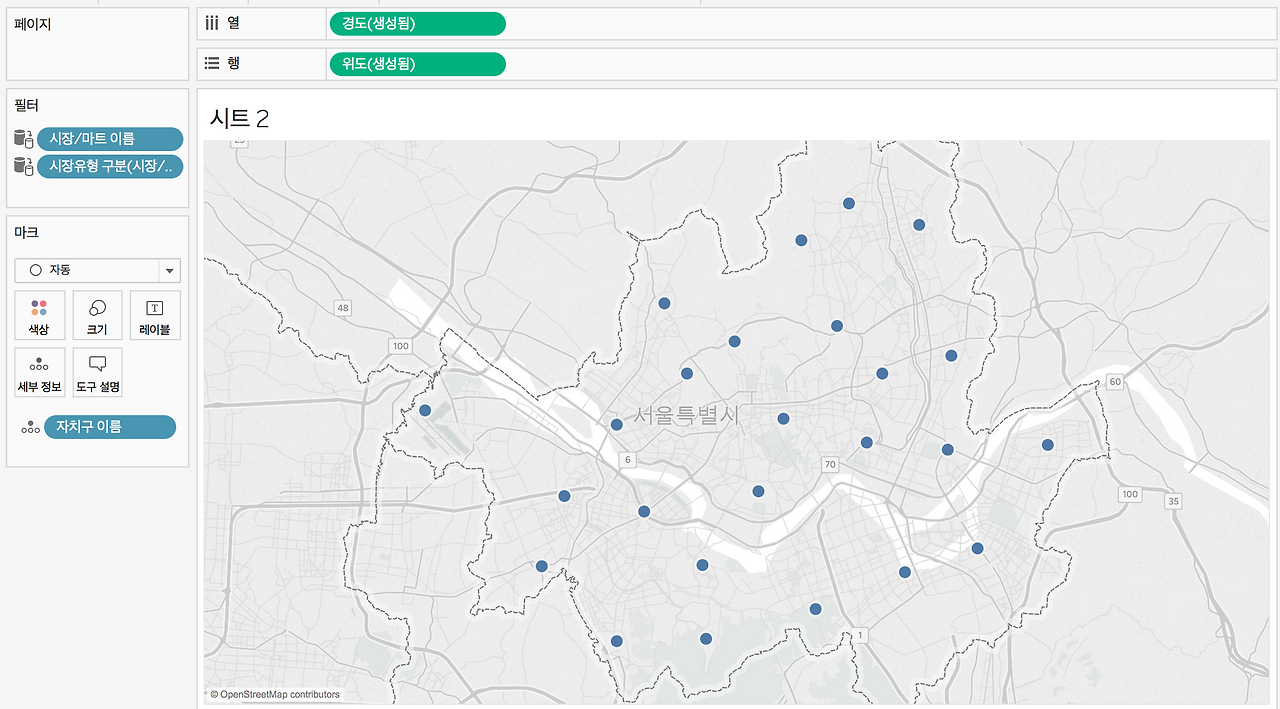Click the rows icon next to 행
Image resolution: width=1280 pixels, height=709 pixels.
(x=212, y=63)
